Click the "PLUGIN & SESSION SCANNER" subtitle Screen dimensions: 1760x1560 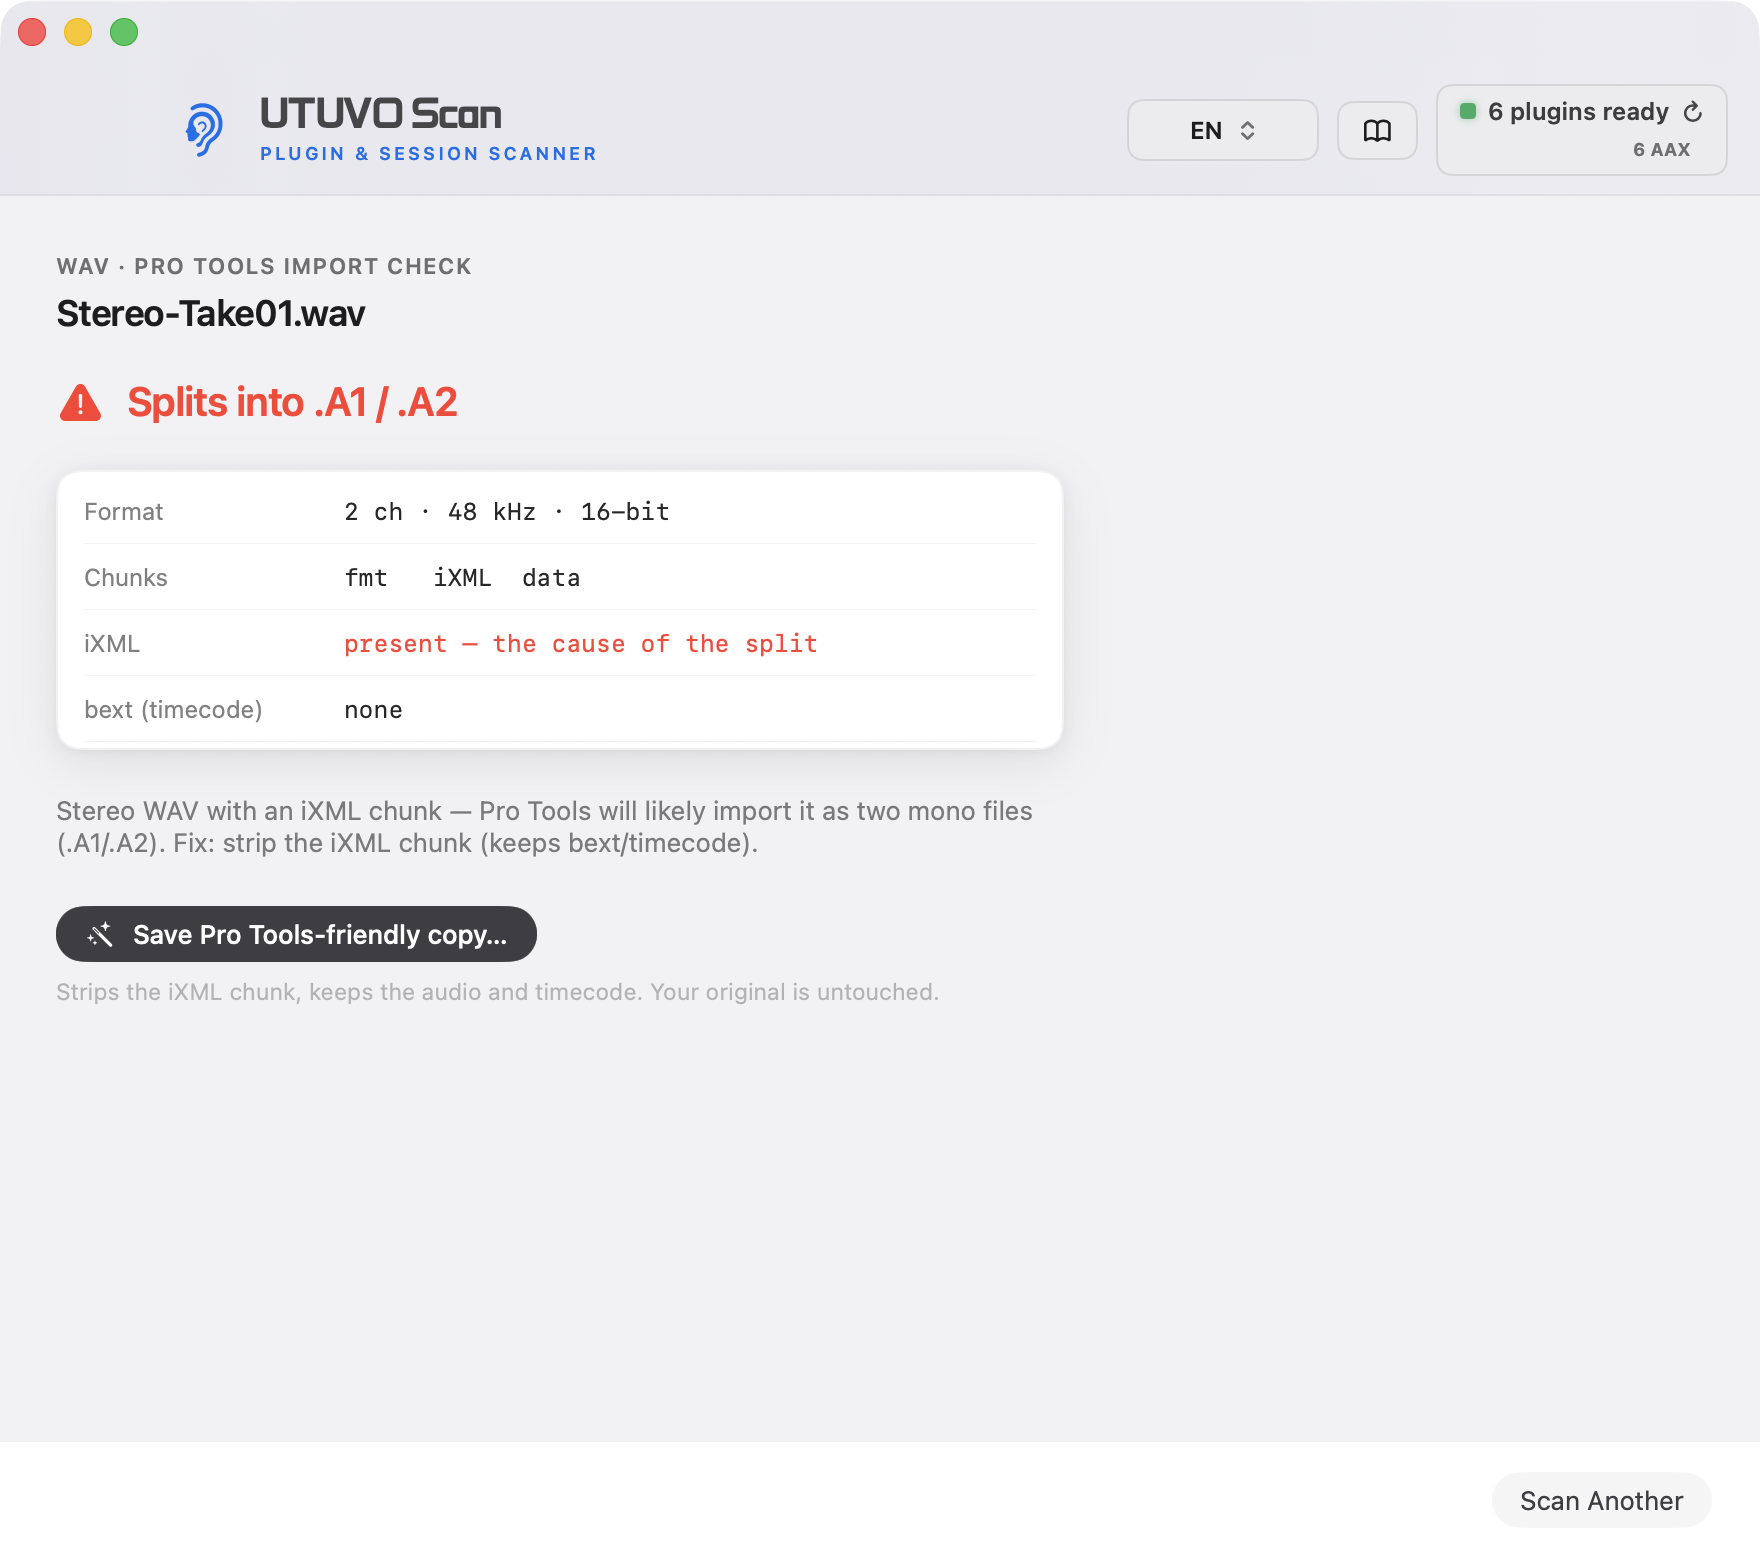(x=428, y=154)
